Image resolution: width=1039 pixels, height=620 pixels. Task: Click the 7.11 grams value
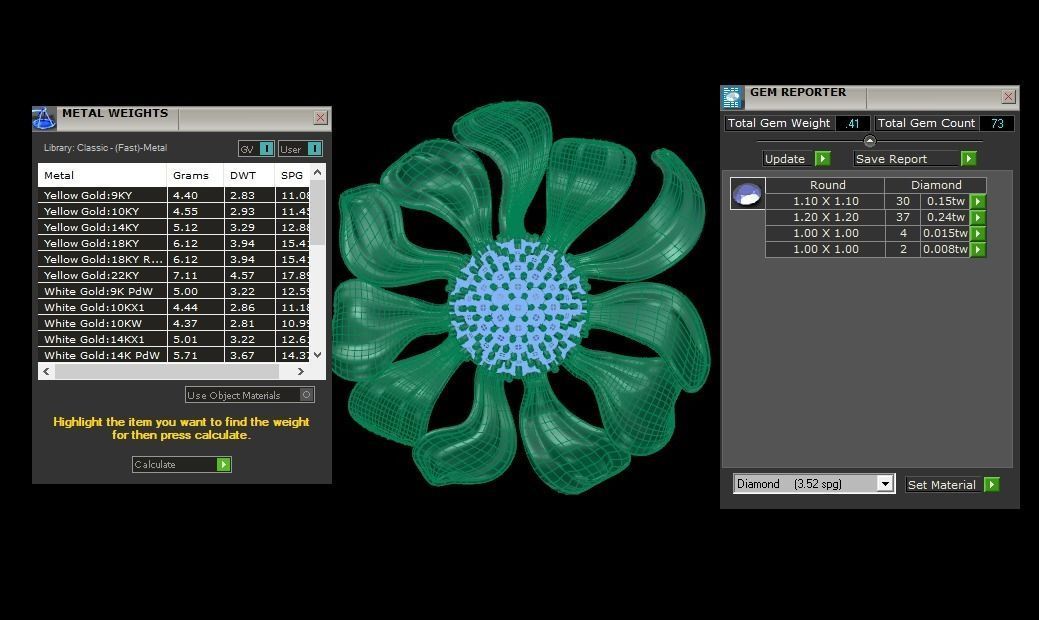[186, 276]
